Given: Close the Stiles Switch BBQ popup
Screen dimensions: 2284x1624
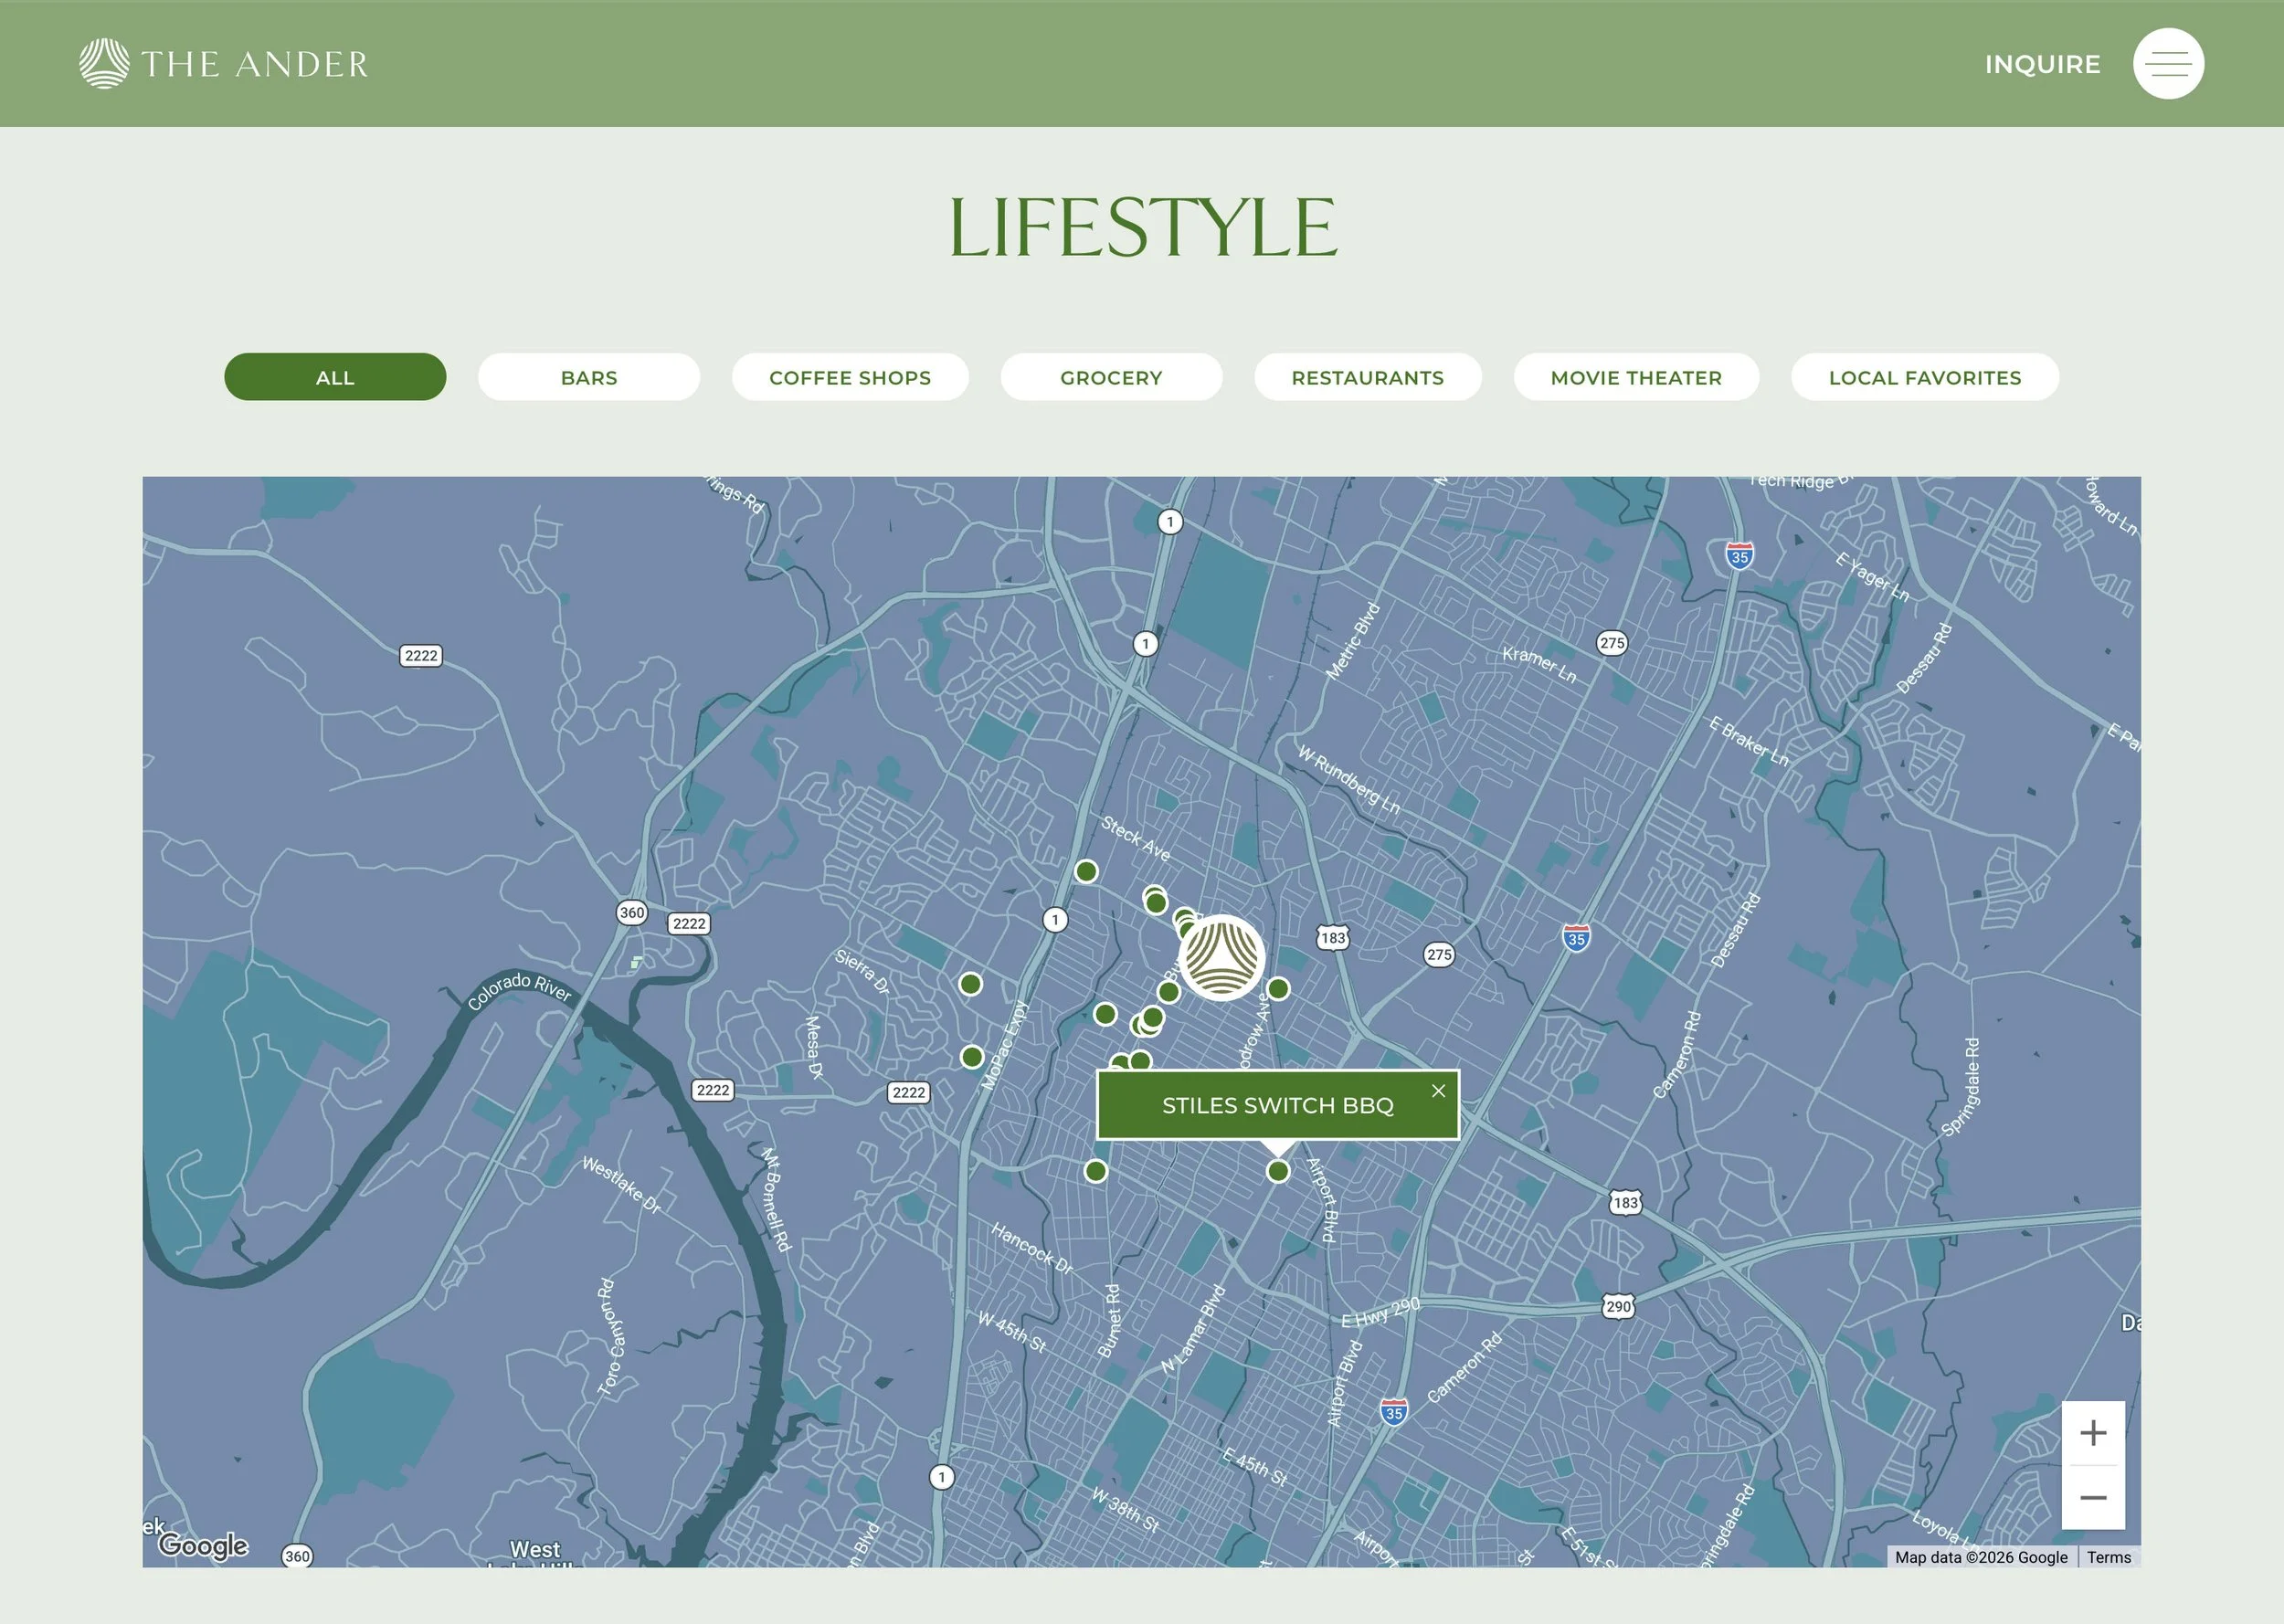Looking at the screenshot, I should pos(1438,1091).
